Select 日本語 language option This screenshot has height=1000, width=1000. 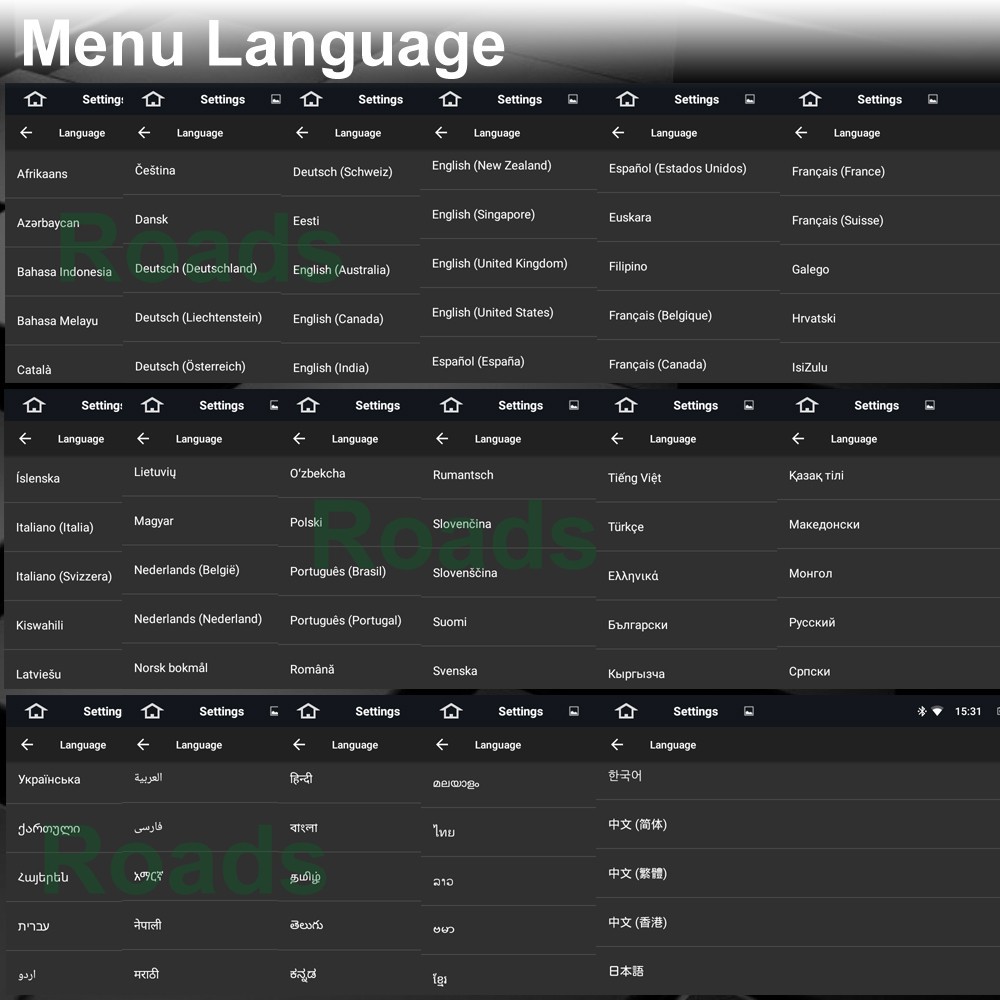click(626, 971)
